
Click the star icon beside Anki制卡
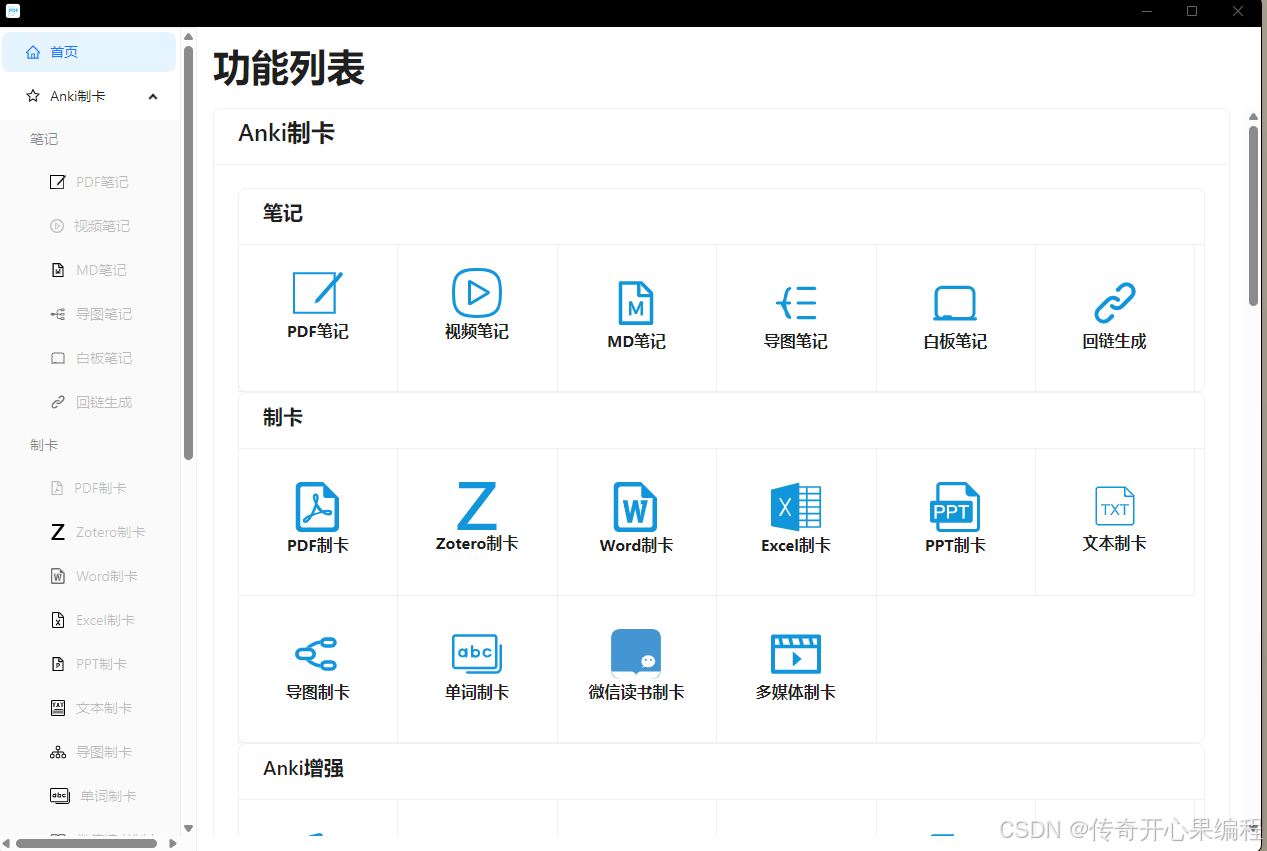click(33, 96)
